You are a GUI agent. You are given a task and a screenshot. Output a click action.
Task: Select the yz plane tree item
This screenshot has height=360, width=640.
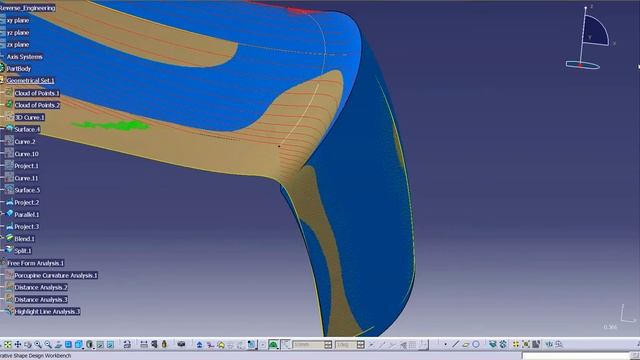coord(18,33)
